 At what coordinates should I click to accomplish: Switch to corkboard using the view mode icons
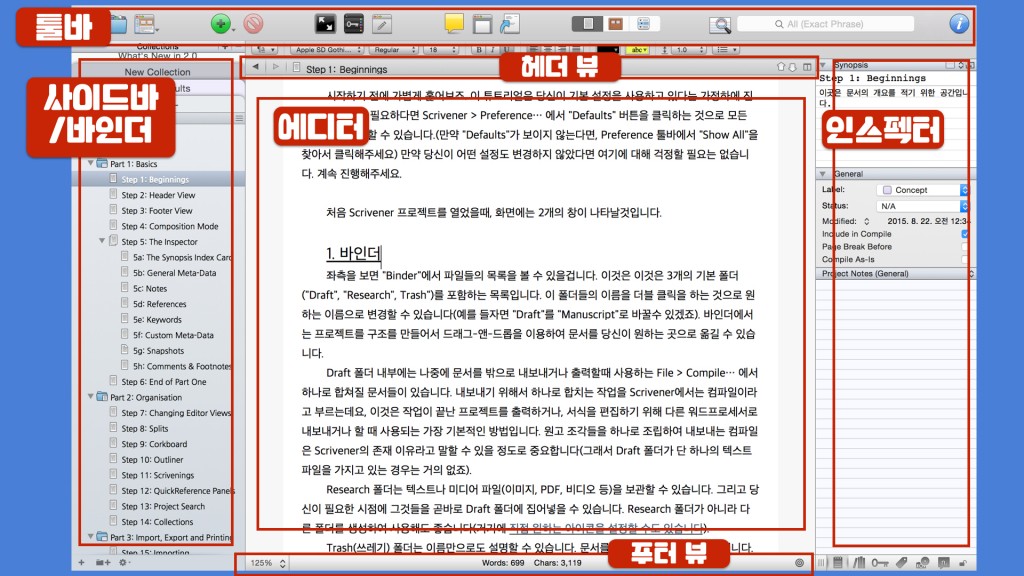(616, 23)
